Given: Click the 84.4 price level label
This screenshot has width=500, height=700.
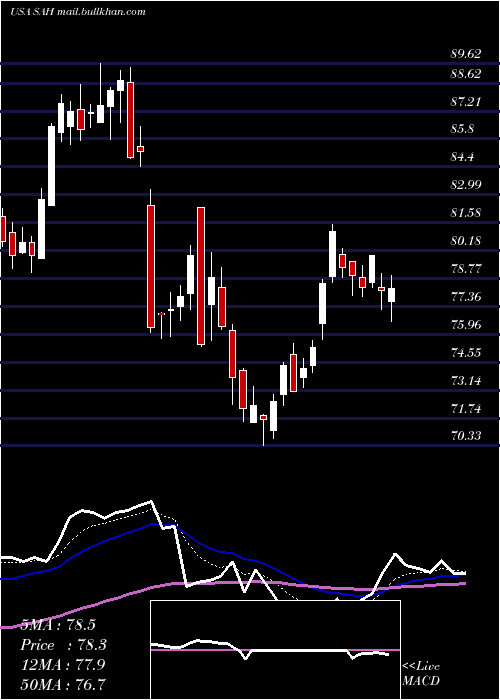Looking at the screenshot, I should pyautogui.click(x=463, y=157).
